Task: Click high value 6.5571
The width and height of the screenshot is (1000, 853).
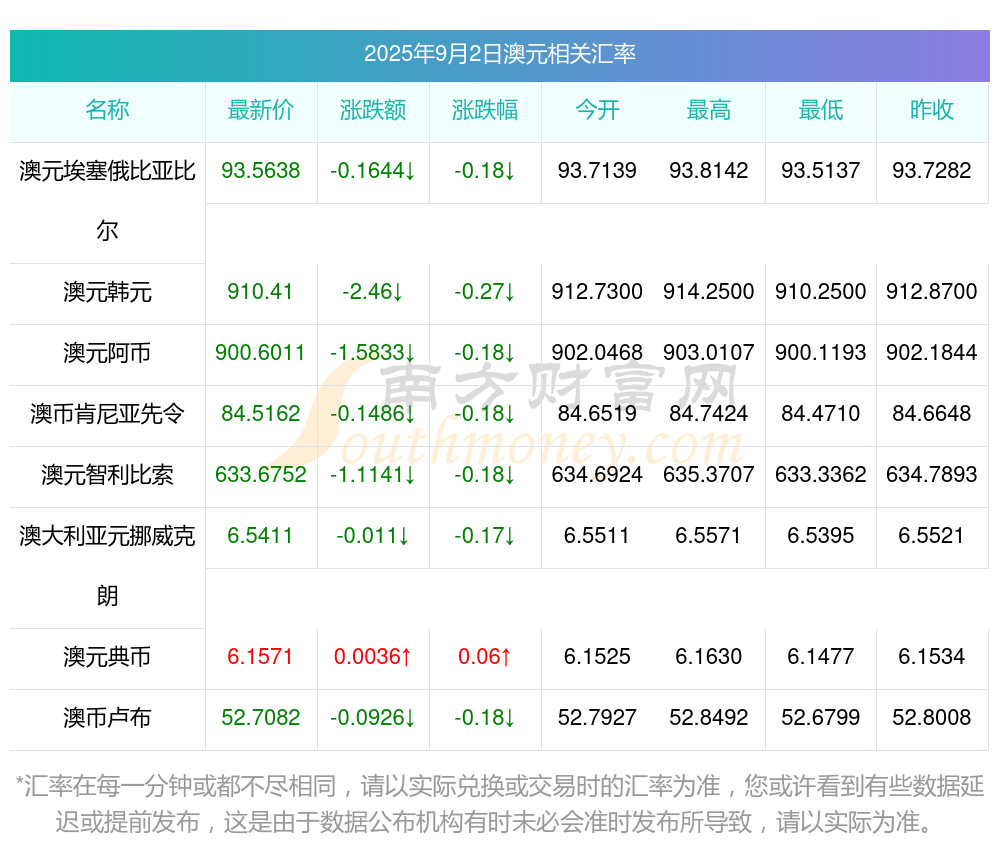Action: click(x=709, y=536)
